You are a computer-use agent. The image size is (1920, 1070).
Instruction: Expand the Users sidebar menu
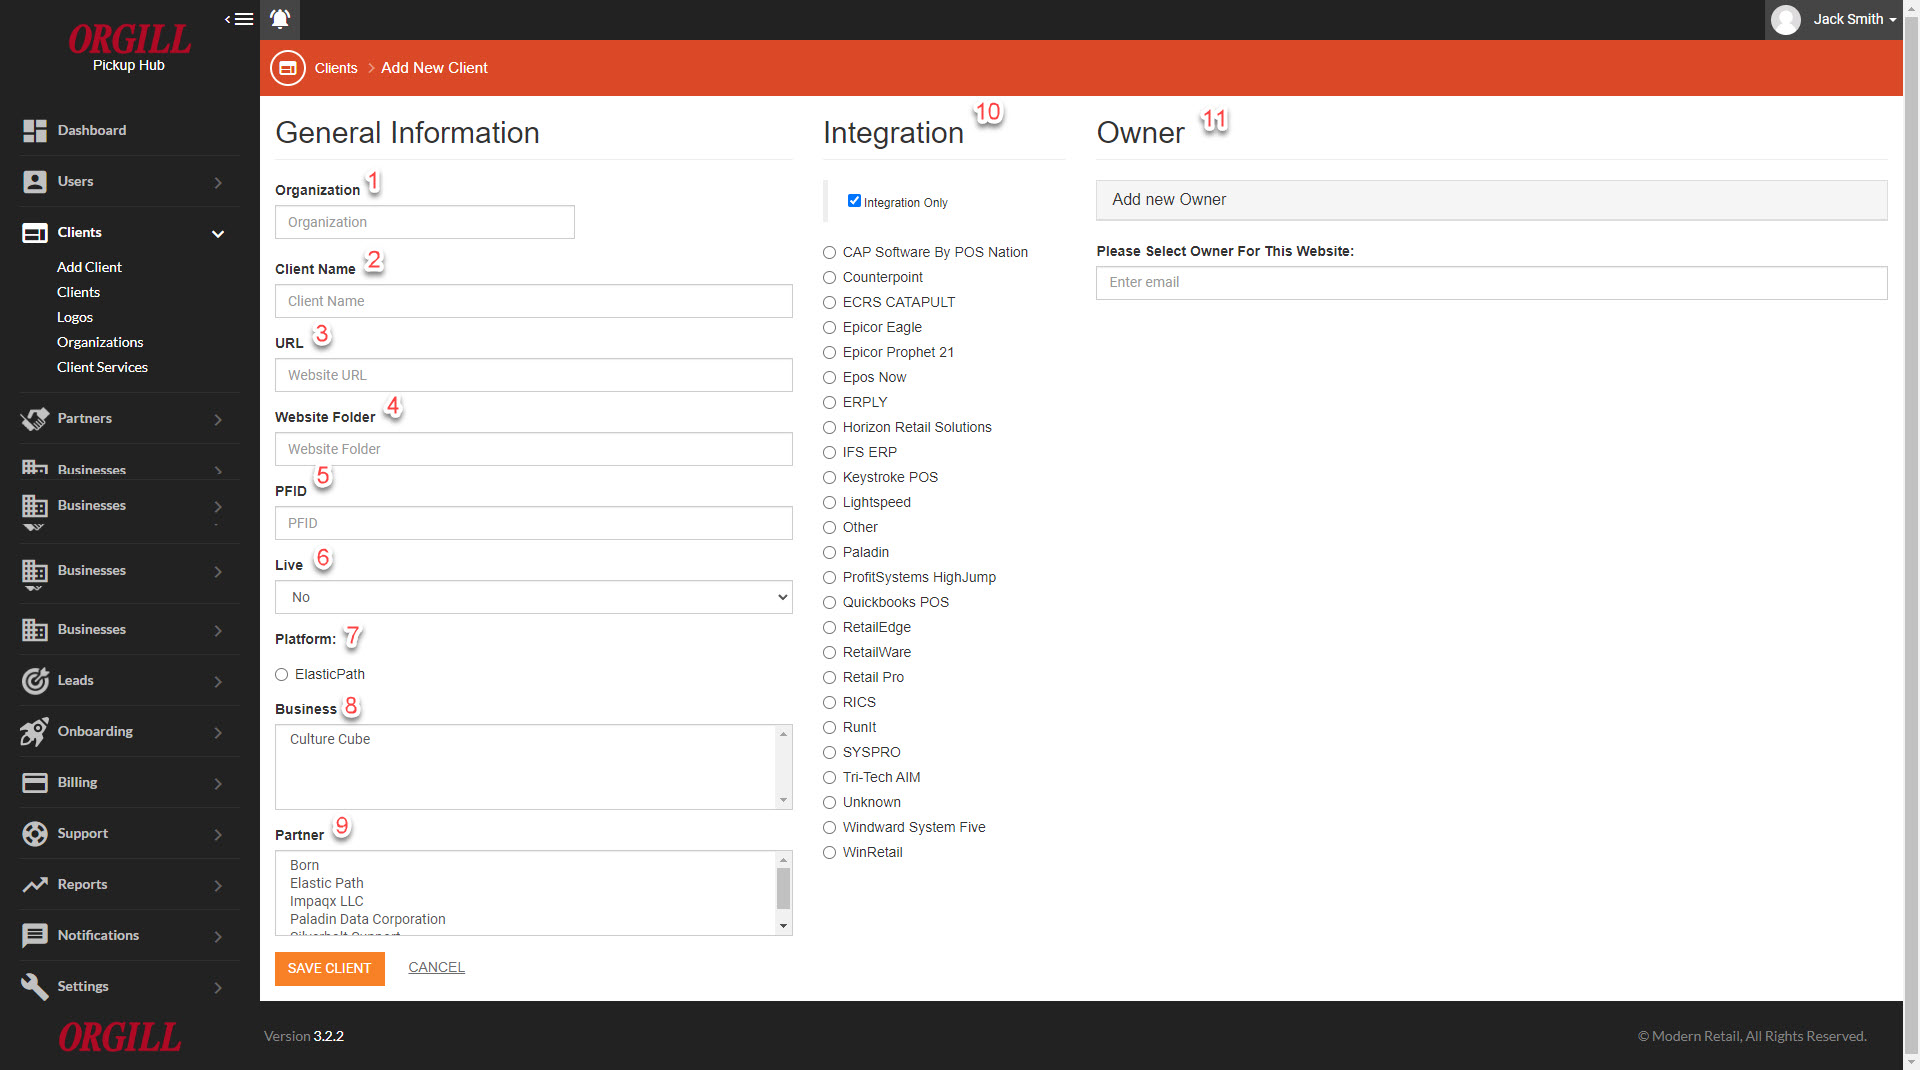[218, 182]
